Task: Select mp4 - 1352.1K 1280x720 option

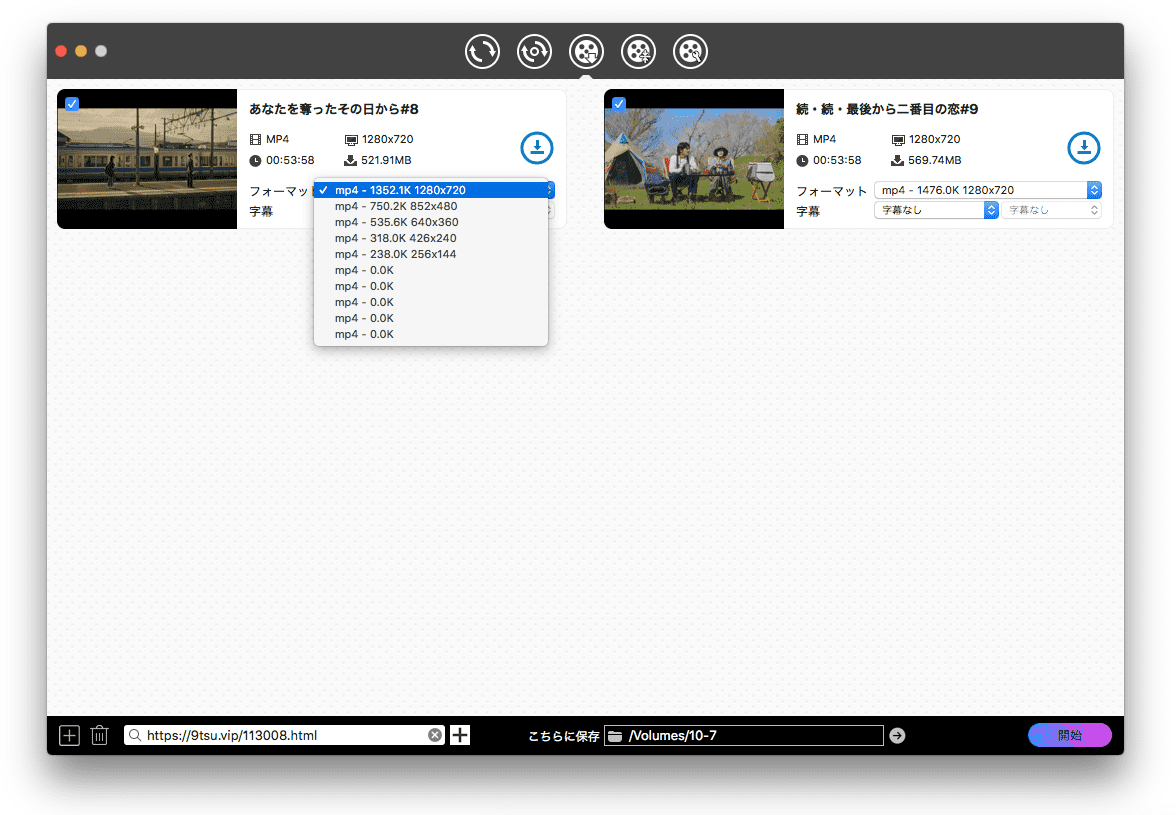Action: coord(431,190)
